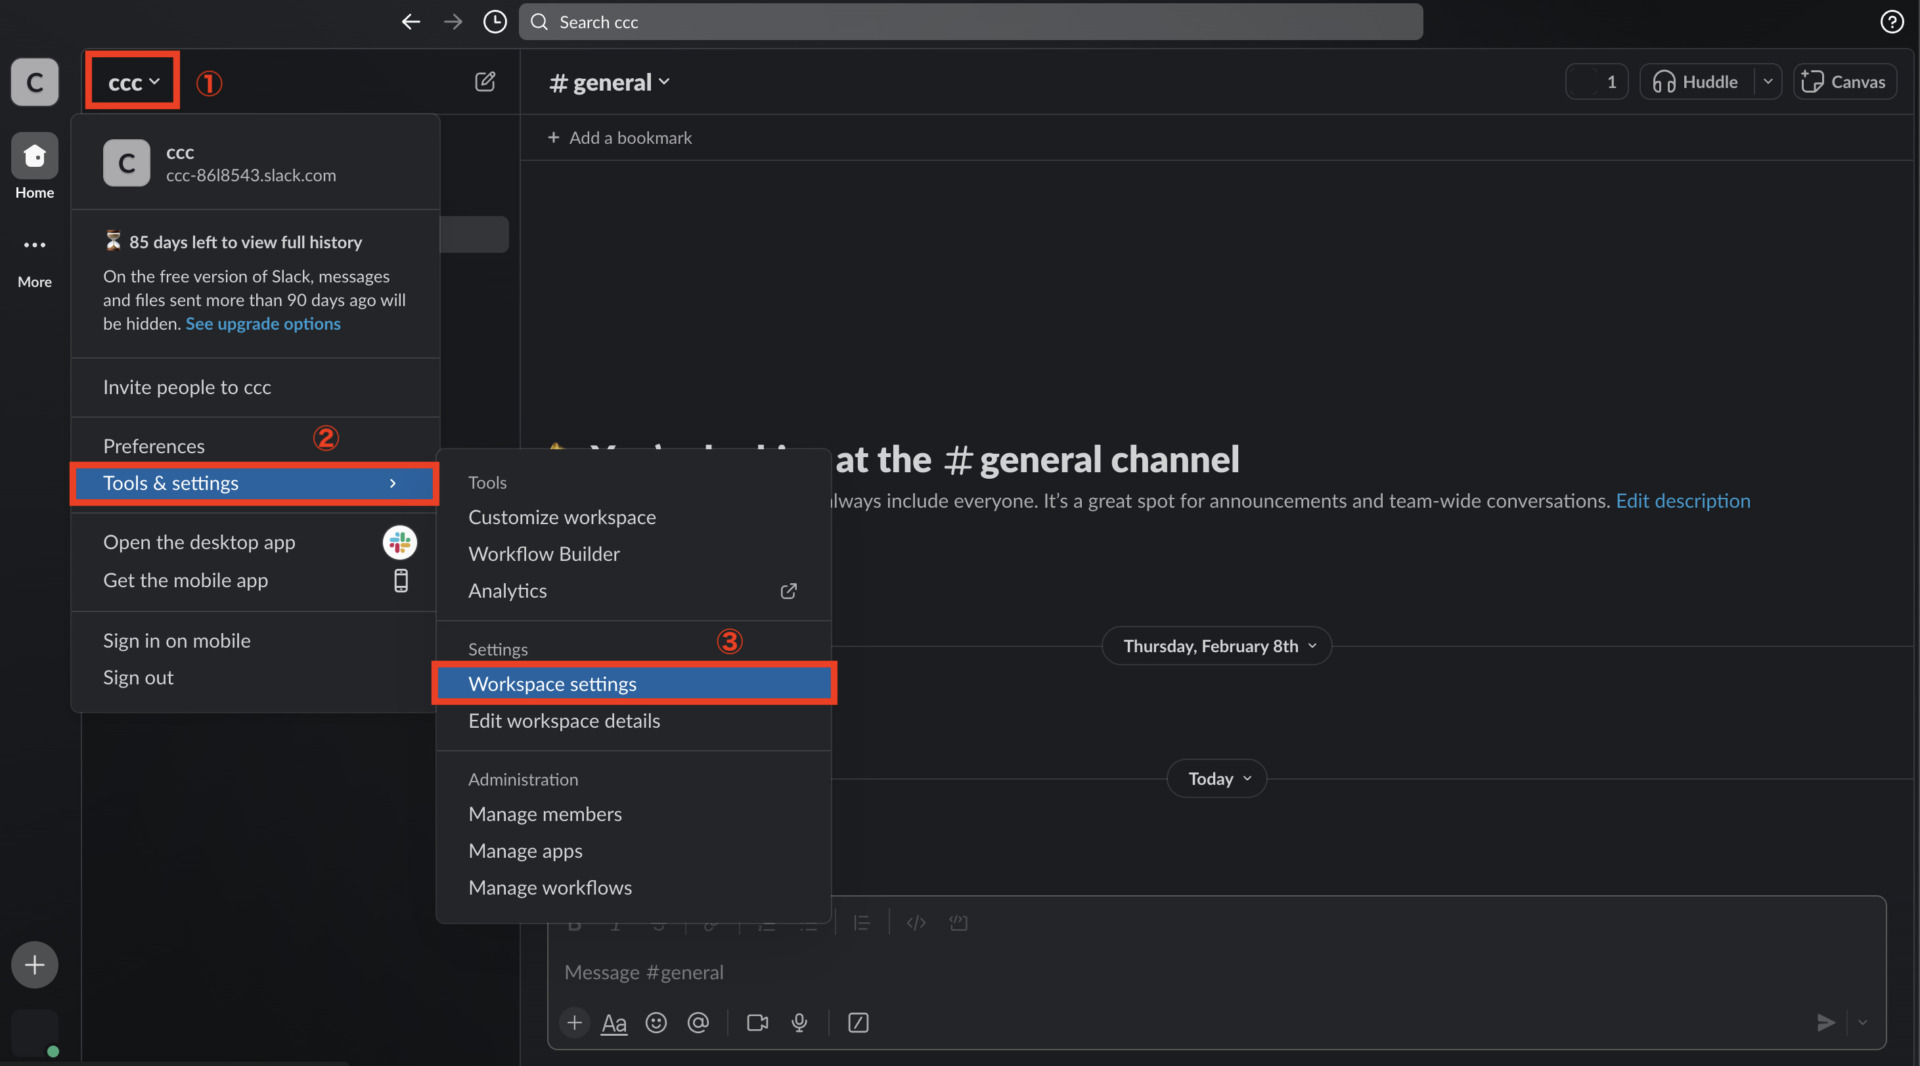Apply bold formatting in the message toolbar

575,923
